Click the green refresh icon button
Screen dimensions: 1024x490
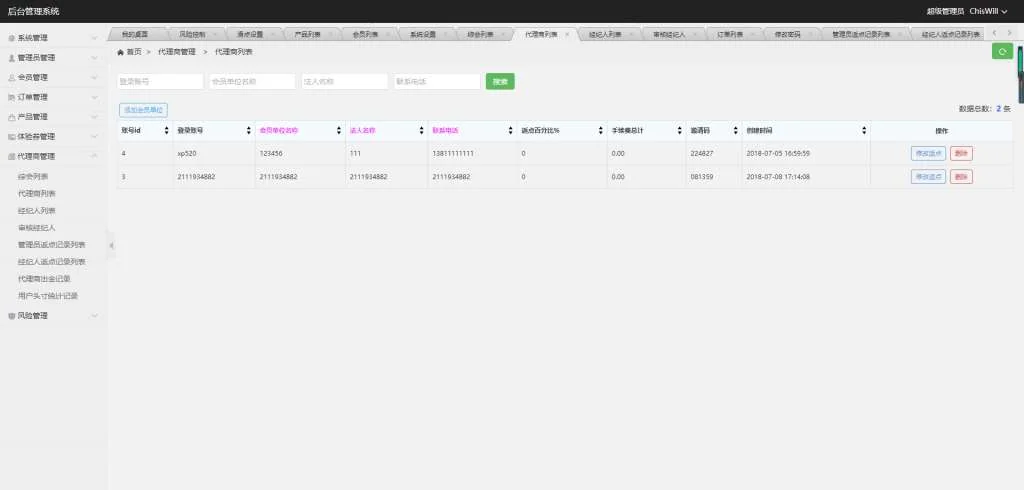tap(1002, 52)
